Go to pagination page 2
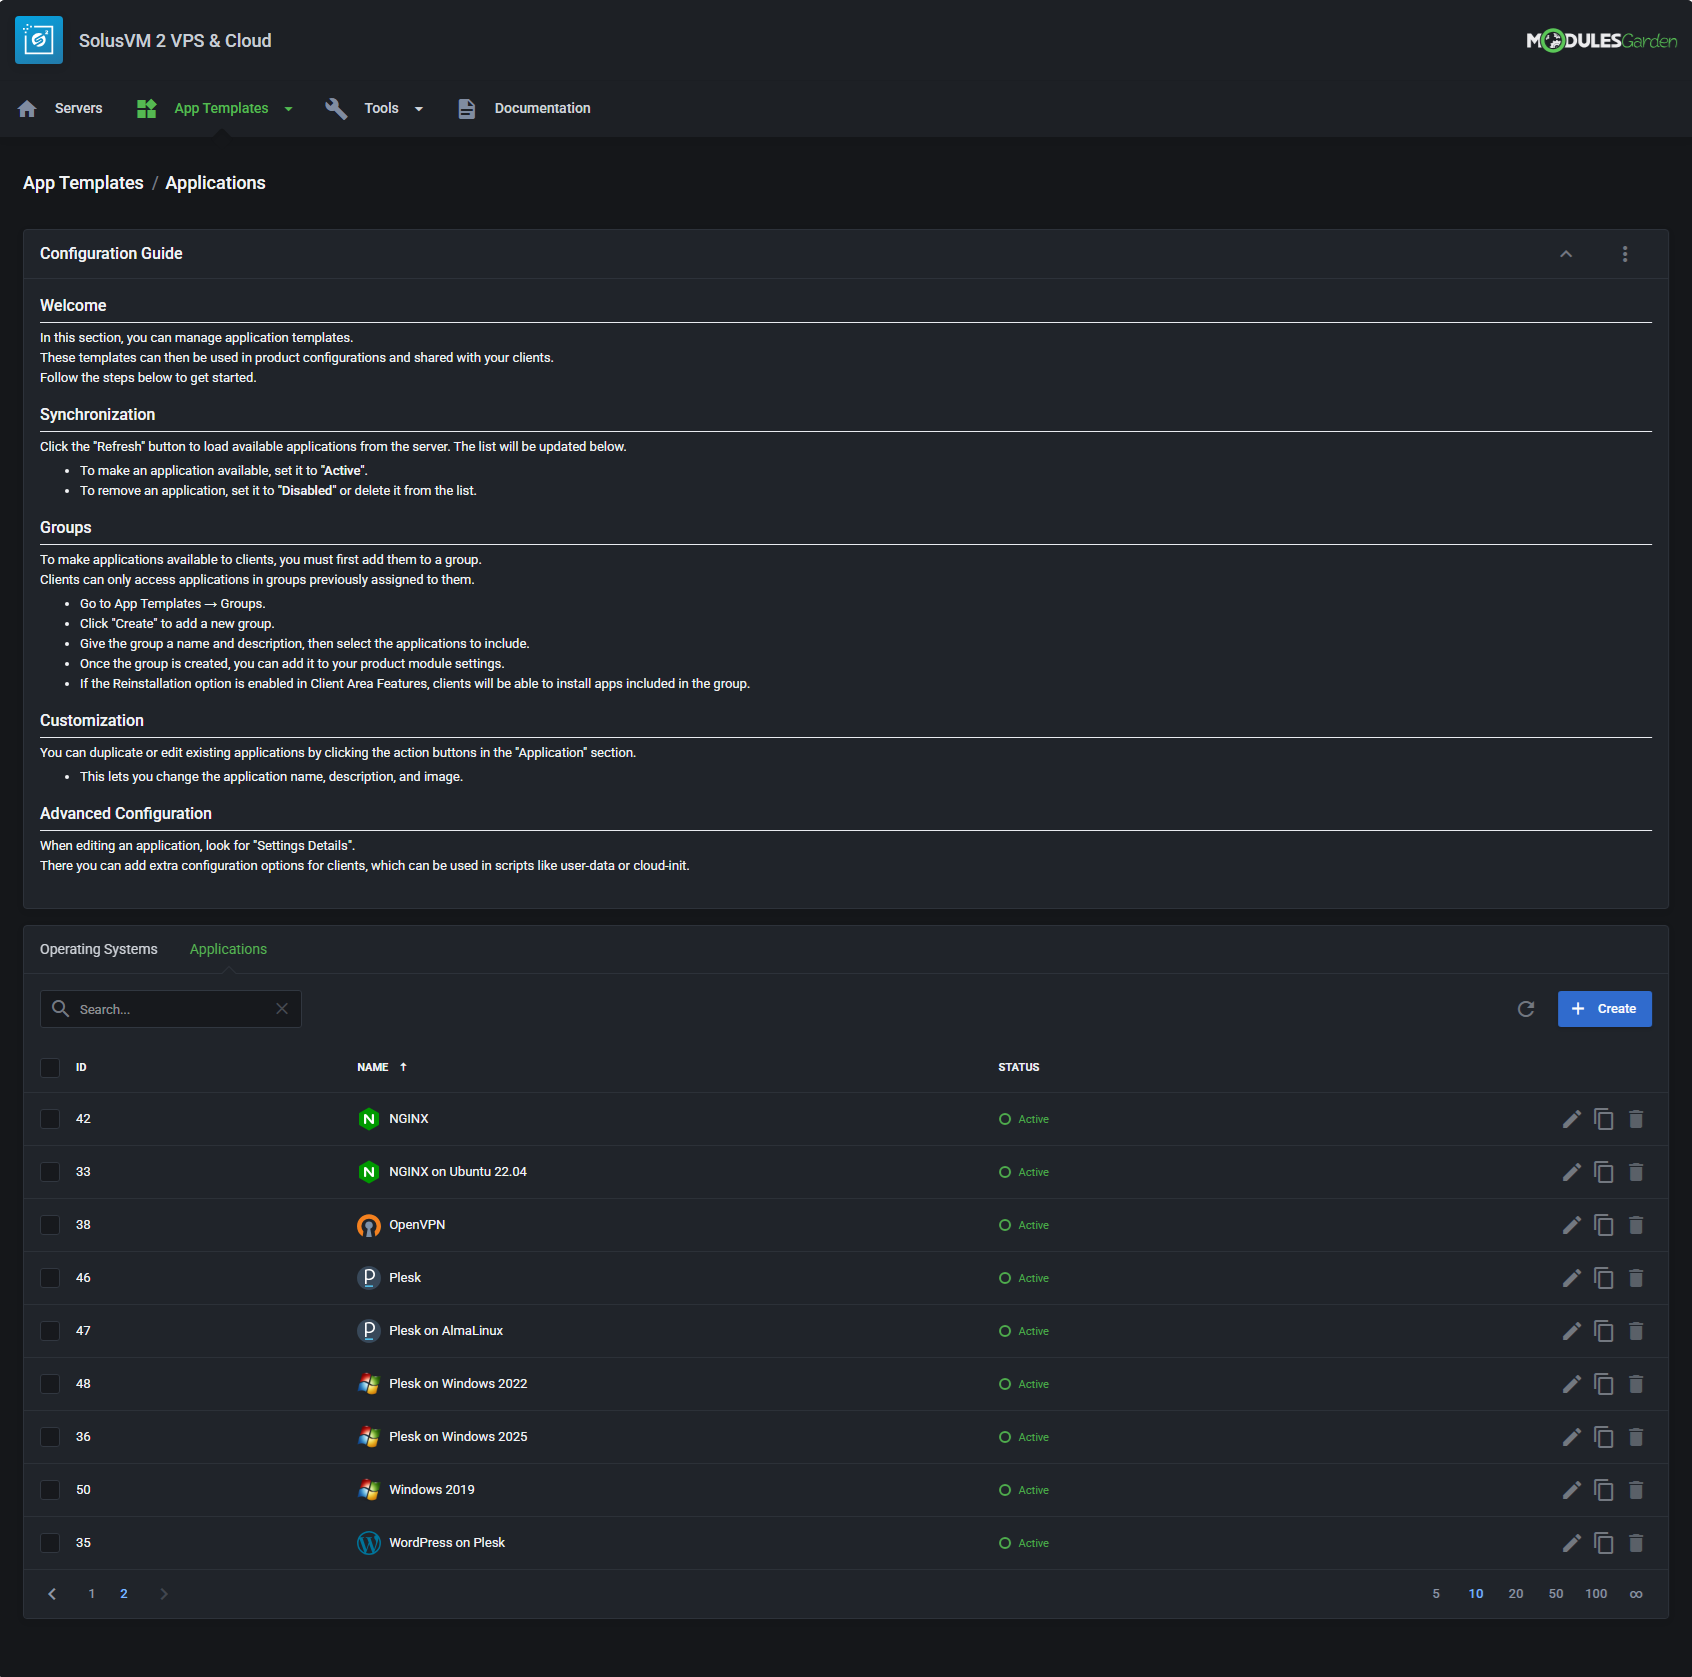This screenshot has height=1677, width=1692. [124, 1594]
